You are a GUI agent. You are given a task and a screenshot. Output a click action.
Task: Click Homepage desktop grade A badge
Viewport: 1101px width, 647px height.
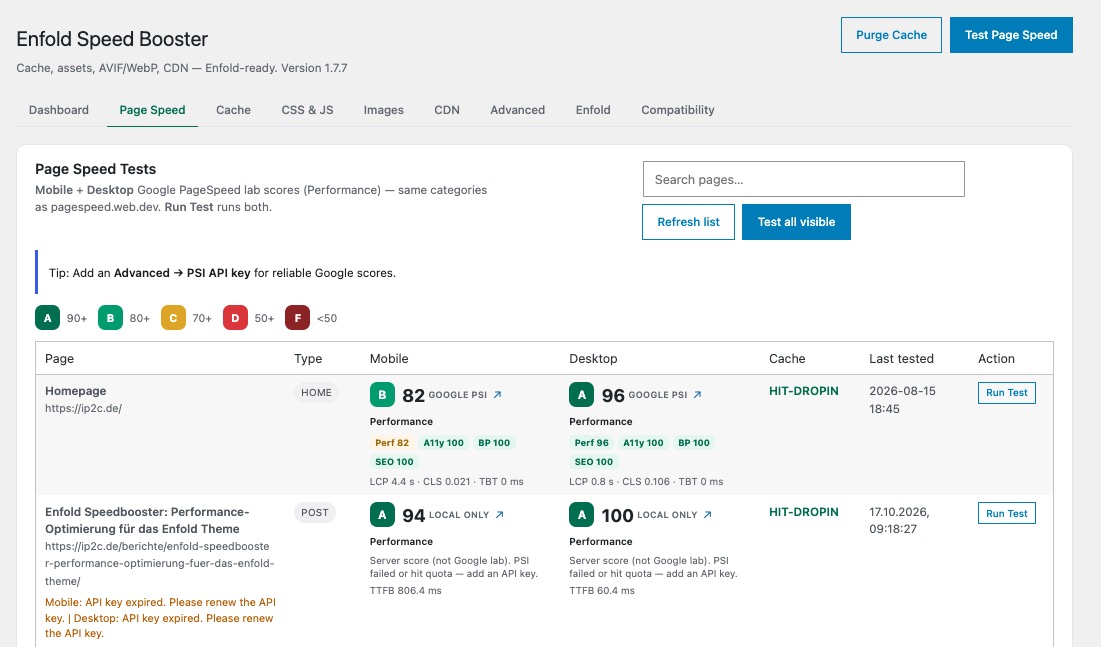pos(581,395)
